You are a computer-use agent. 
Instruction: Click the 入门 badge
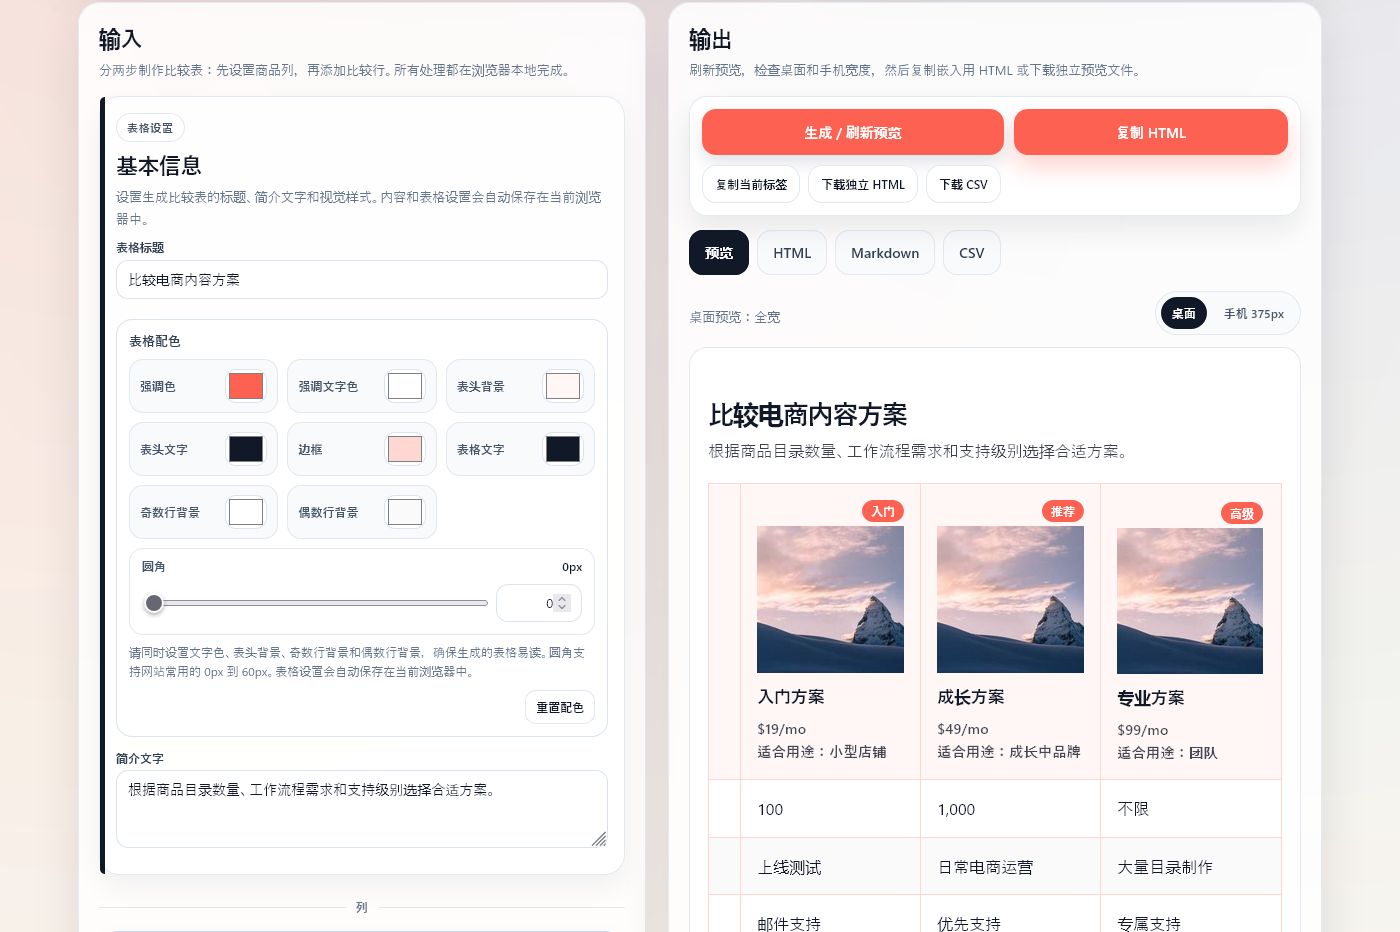click(883, 511)
